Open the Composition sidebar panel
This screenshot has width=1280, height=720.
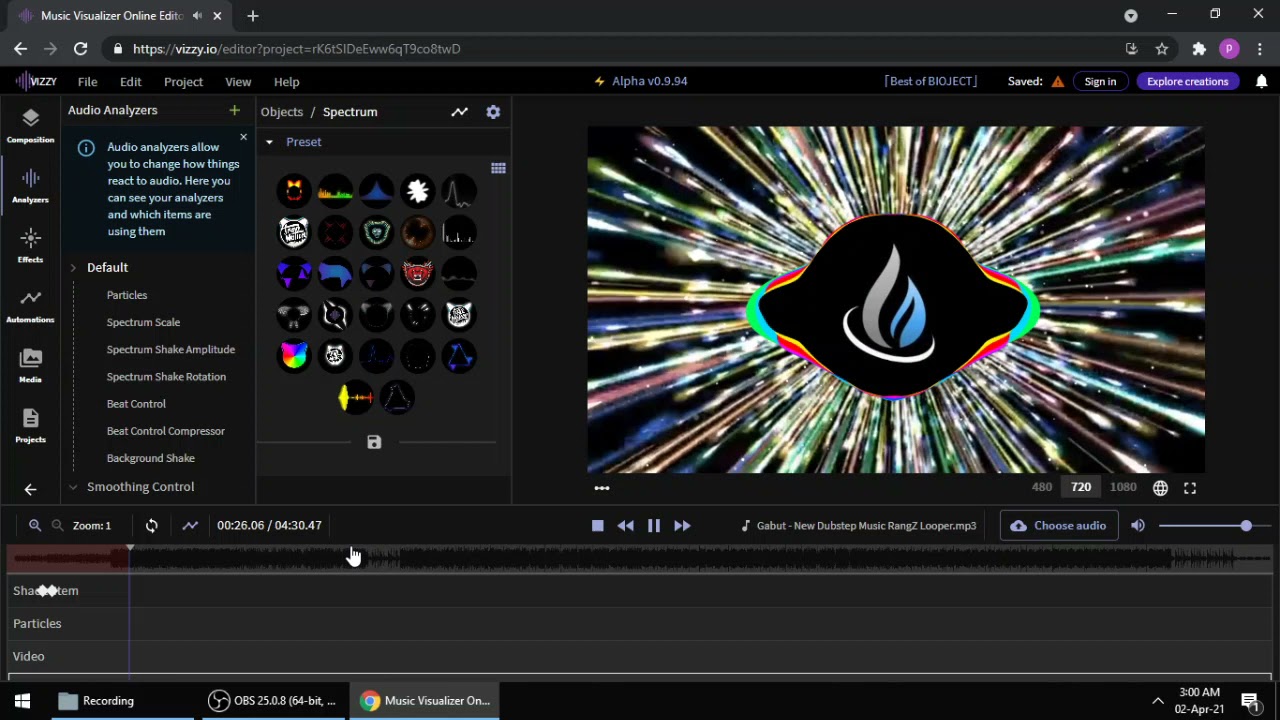point(30,125)
